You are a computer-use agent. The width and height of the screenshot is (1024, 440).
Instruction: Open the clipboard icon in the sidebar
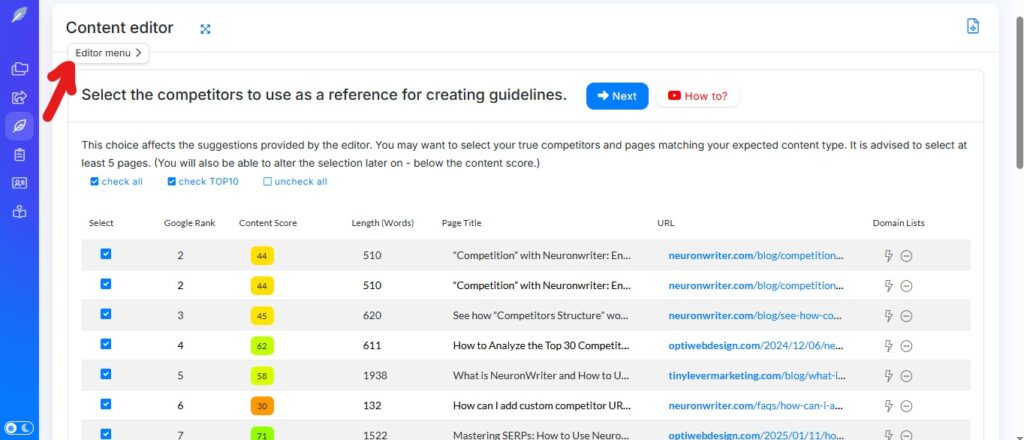[20, 155]
